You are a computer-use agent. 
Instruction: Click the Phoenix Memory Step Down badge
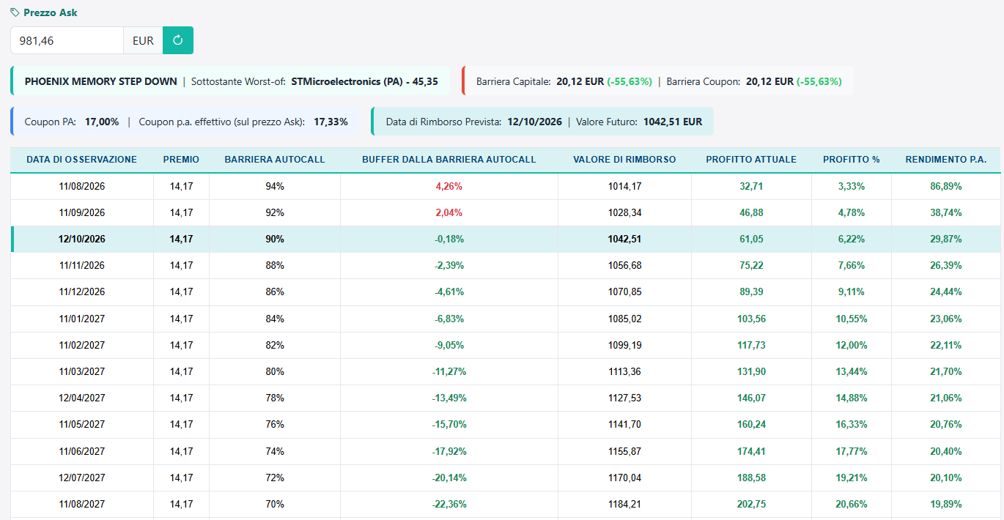pyautogui.click(x=230, y=81)
